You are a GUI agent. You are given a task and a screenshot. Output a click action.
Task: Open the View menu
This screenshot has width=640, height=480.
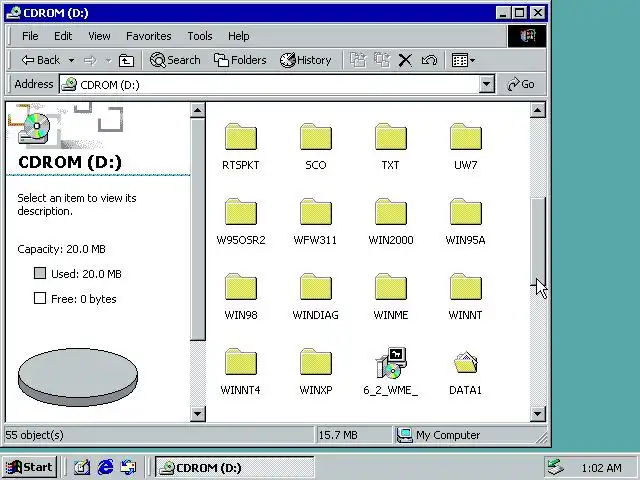click(99, 36)
